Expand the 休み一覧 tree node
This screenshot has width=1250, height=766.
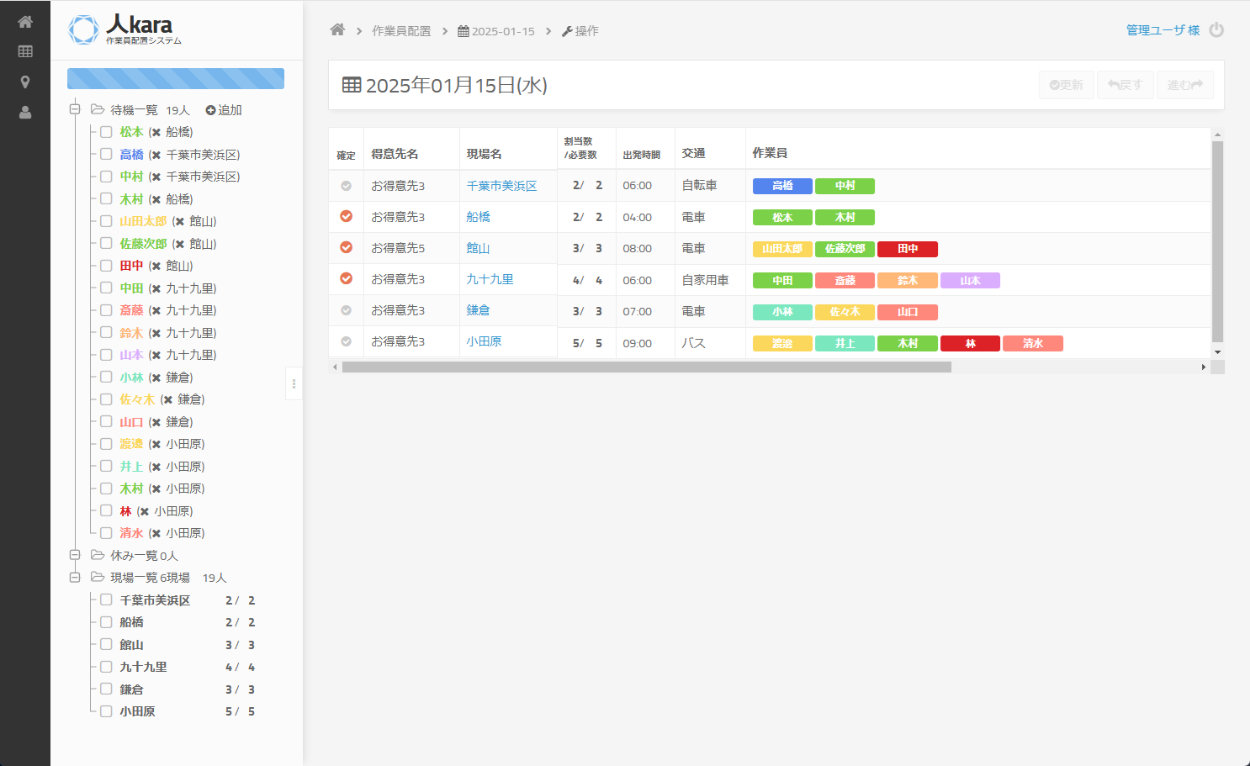click(x=74, y=555)
